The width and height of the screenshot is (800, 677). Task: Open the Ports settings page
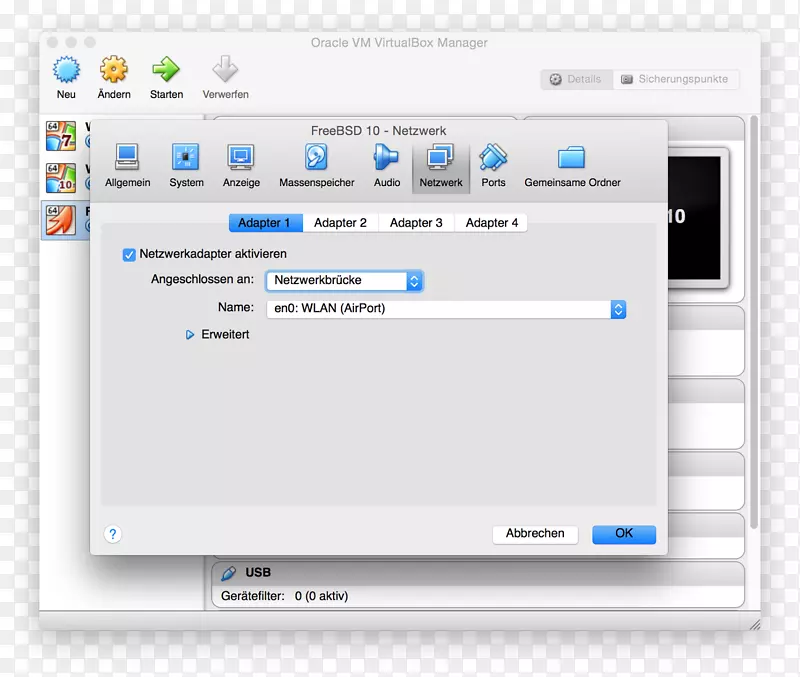pyautogui.click(x=493, y=163)
